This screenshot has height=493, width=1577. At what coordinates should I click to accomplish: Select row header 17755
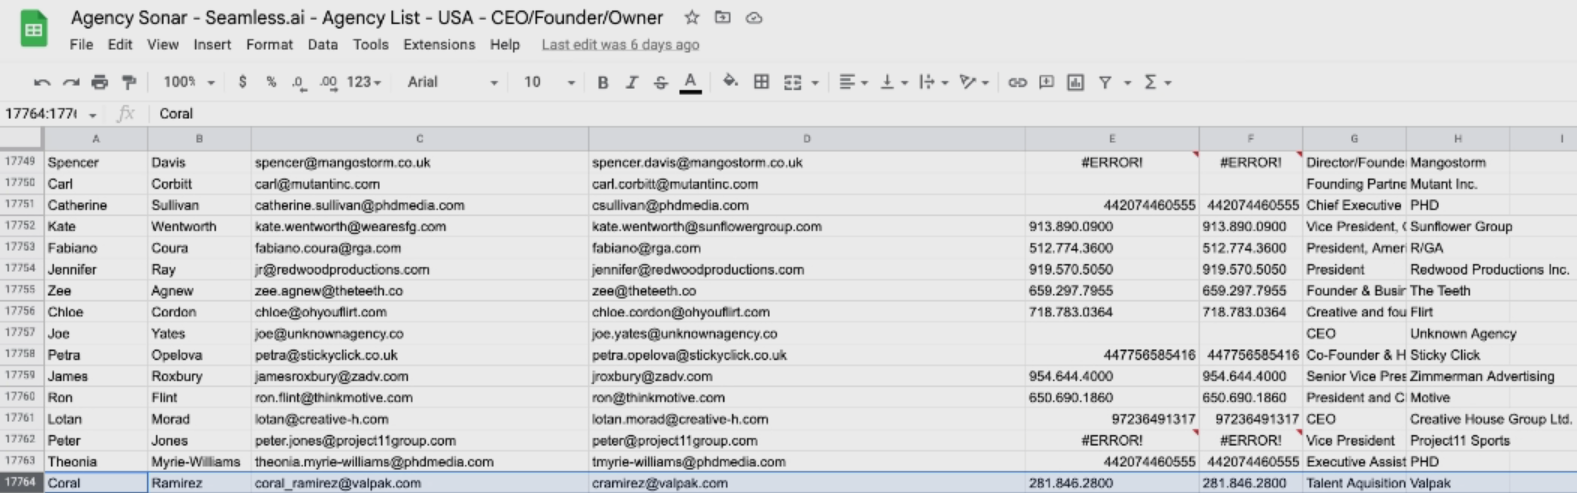pyautogui.click(x=21, y=290)
